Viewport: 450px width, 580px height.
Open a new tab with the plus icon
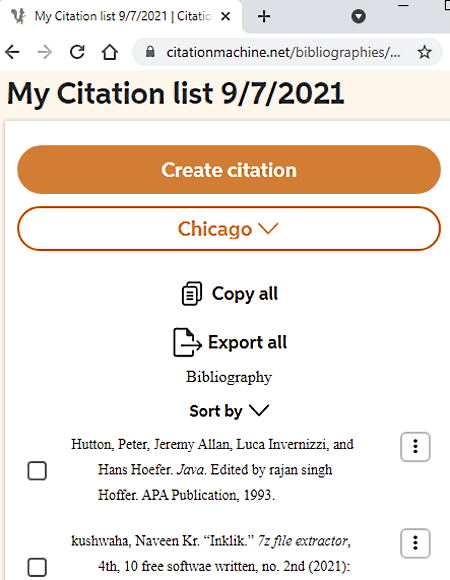(x=264, y=16)
